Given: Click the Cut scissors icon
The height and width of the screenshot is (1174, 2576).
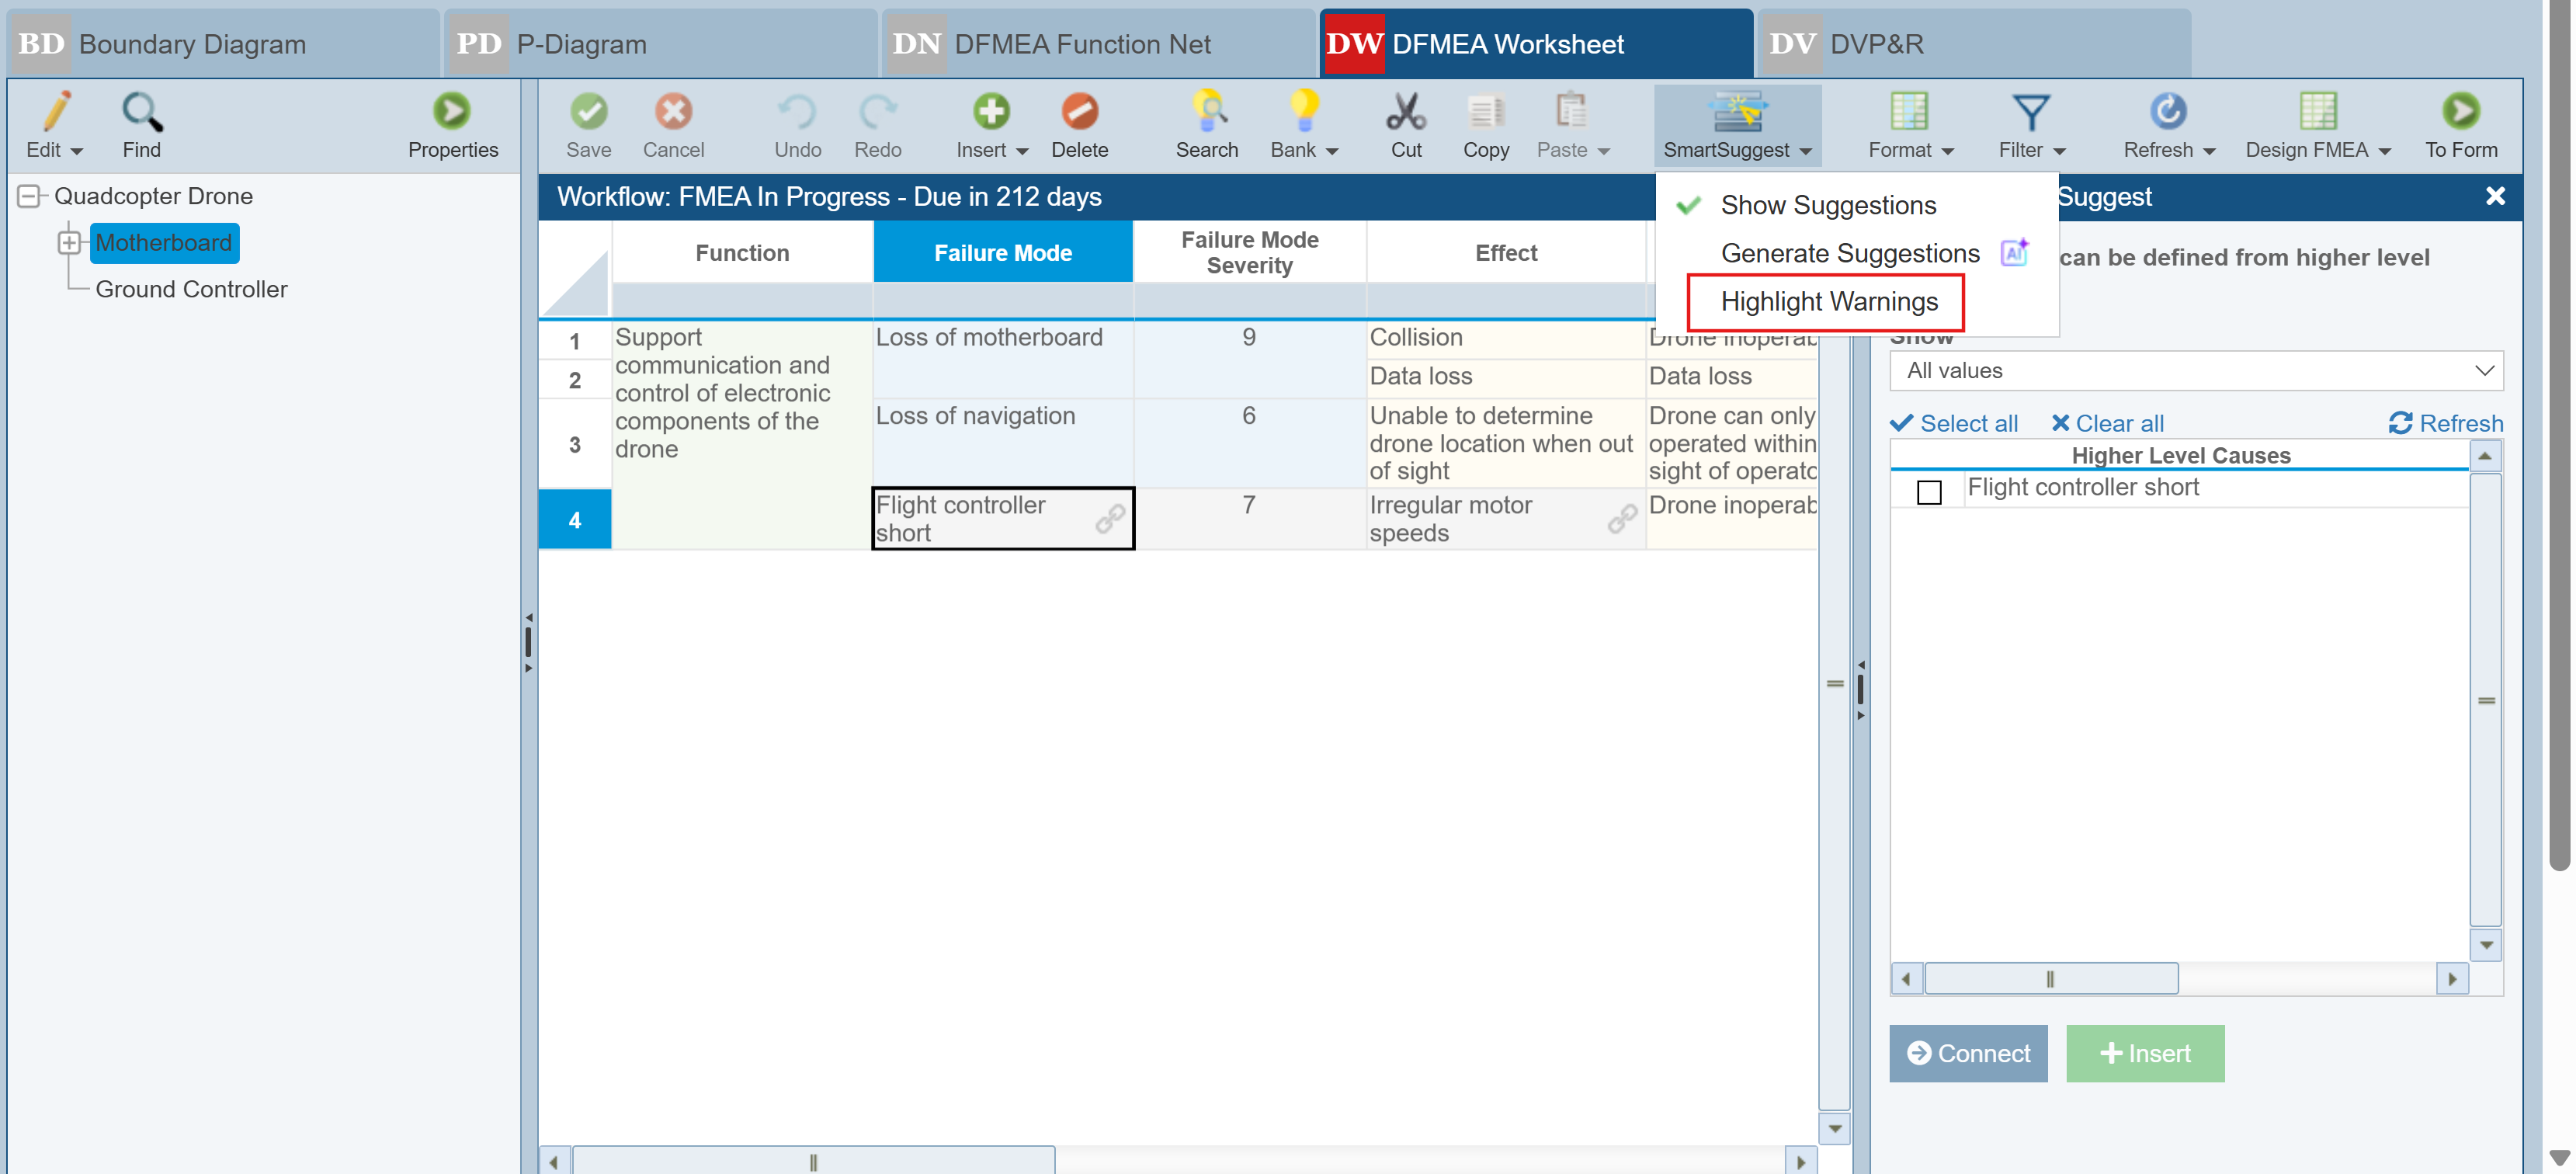Looking at the screenshot, I should point(1405,111).
